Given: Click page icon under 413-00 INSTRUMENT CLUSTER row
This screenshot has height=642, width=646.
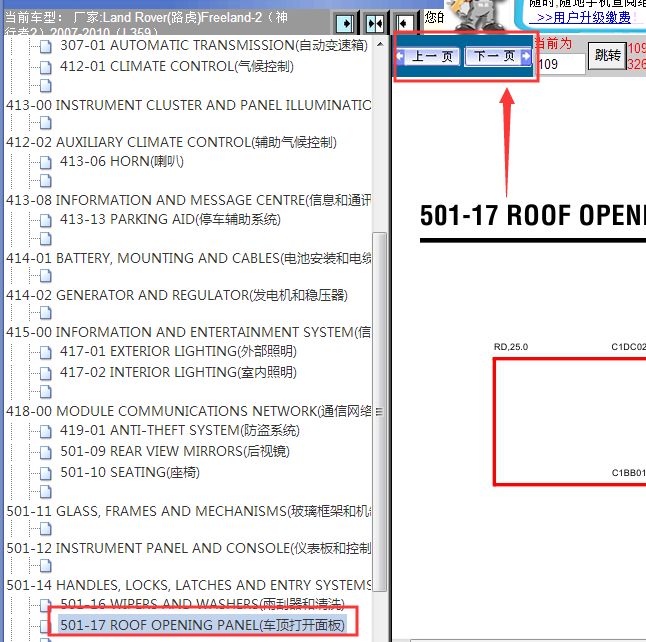Looking at the screenshot, I should click(46, 123).
